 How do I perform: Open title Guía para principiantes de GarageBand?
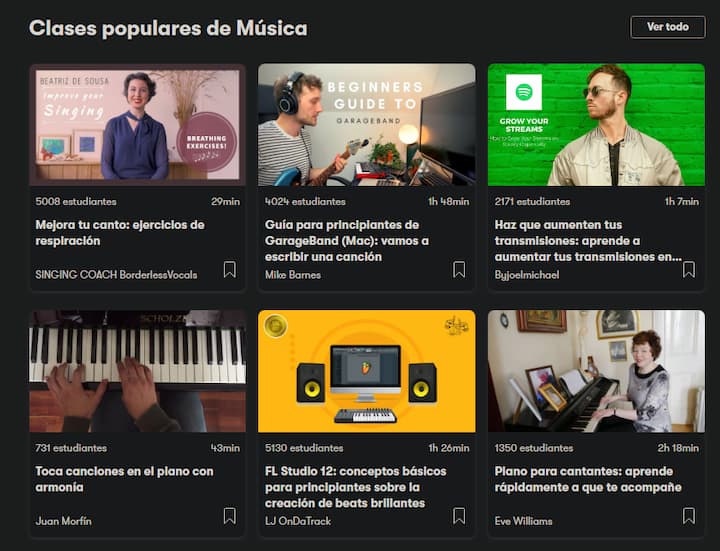pos(347,241)
